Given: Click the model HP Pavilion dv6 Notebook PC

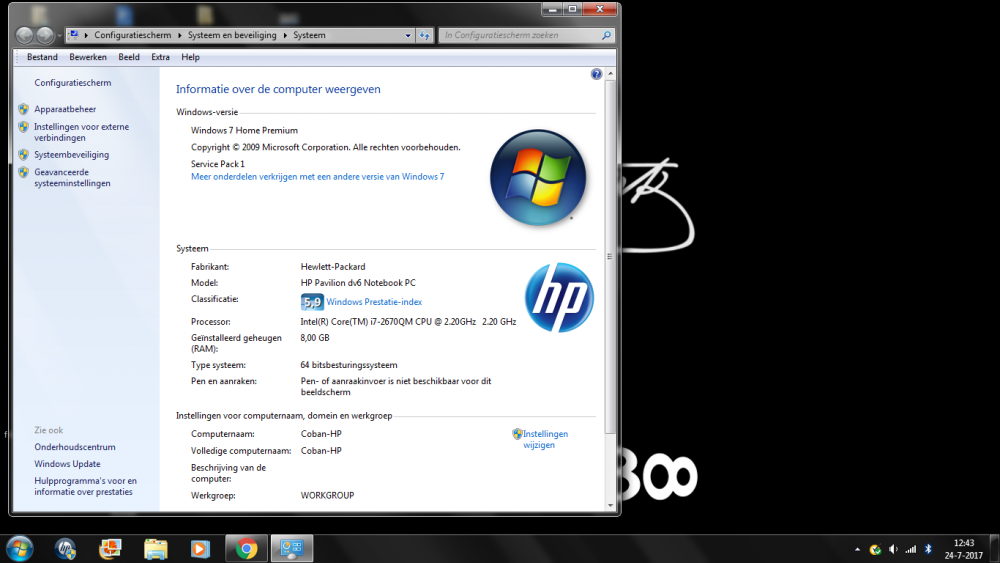Looking at the screenshot, I should 358,282.
